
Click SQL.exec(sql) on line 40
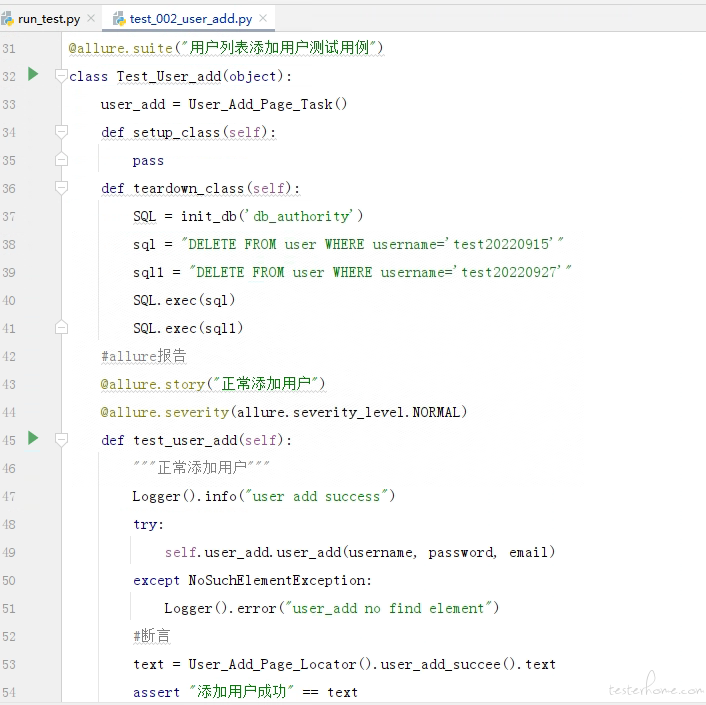[x=184, y=300]
